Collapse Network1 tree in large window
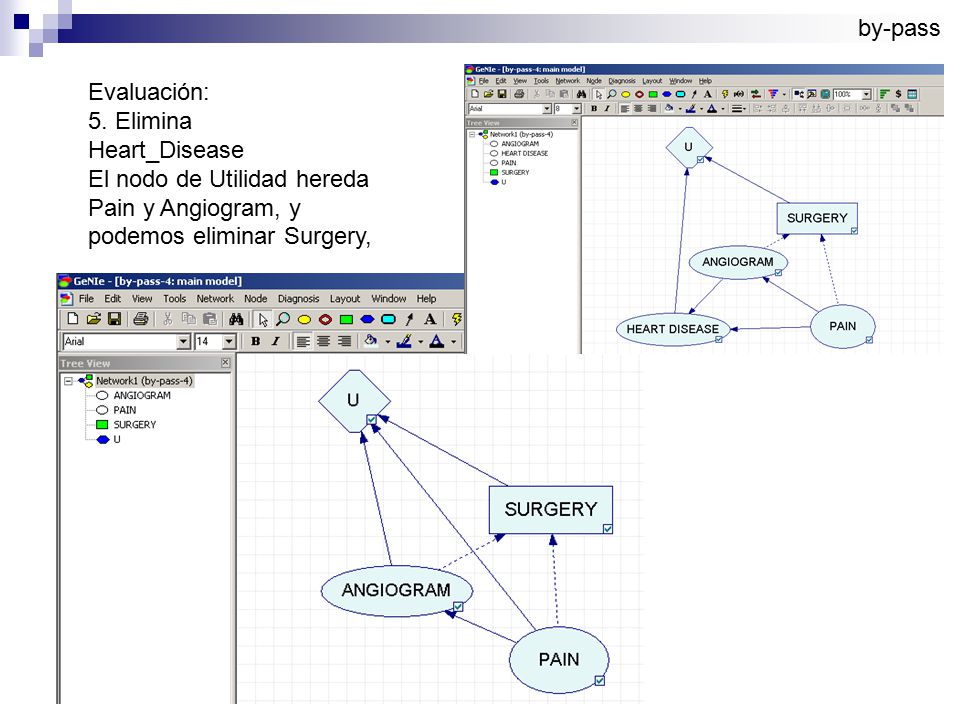This screenshot has width=960, height=720. click(69, 381)
